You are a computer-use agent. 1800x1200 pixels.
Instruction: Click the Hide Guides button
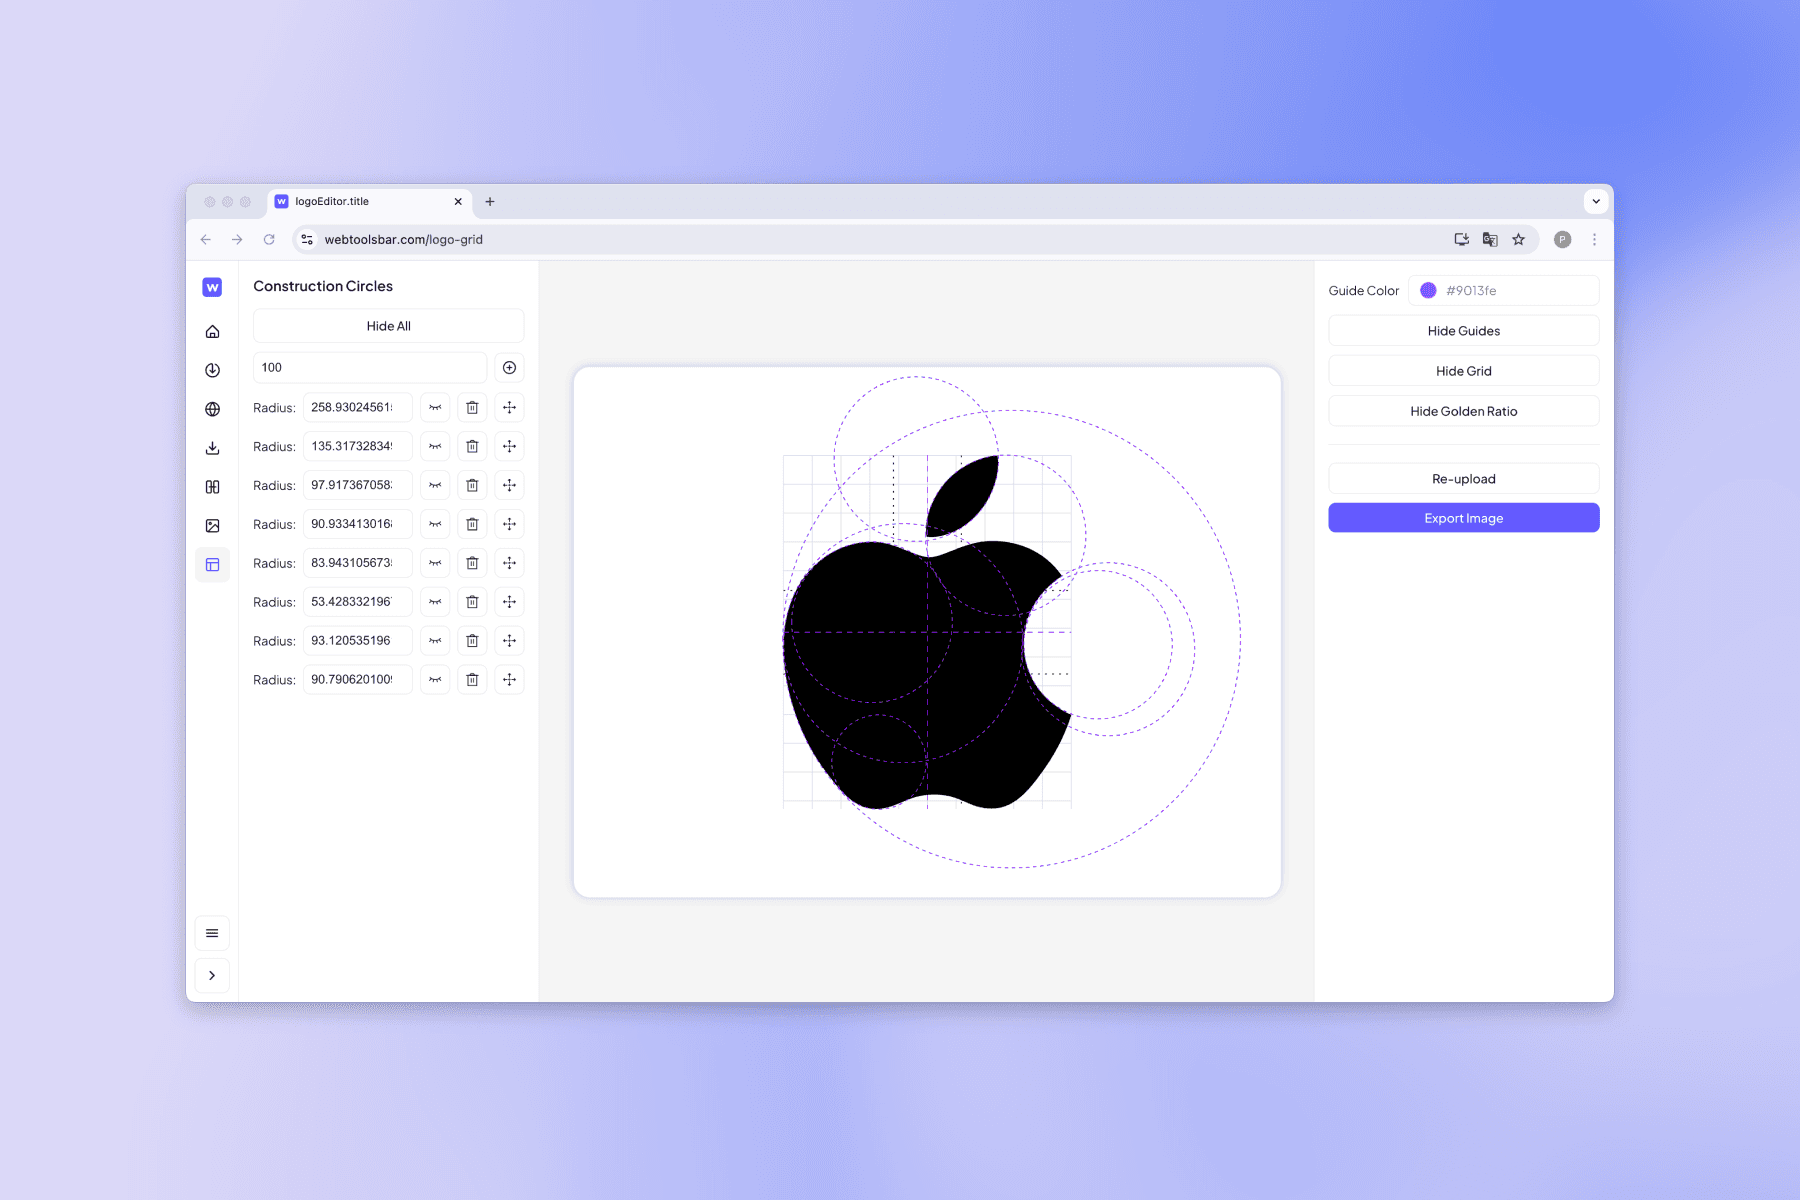[1463, 331]
